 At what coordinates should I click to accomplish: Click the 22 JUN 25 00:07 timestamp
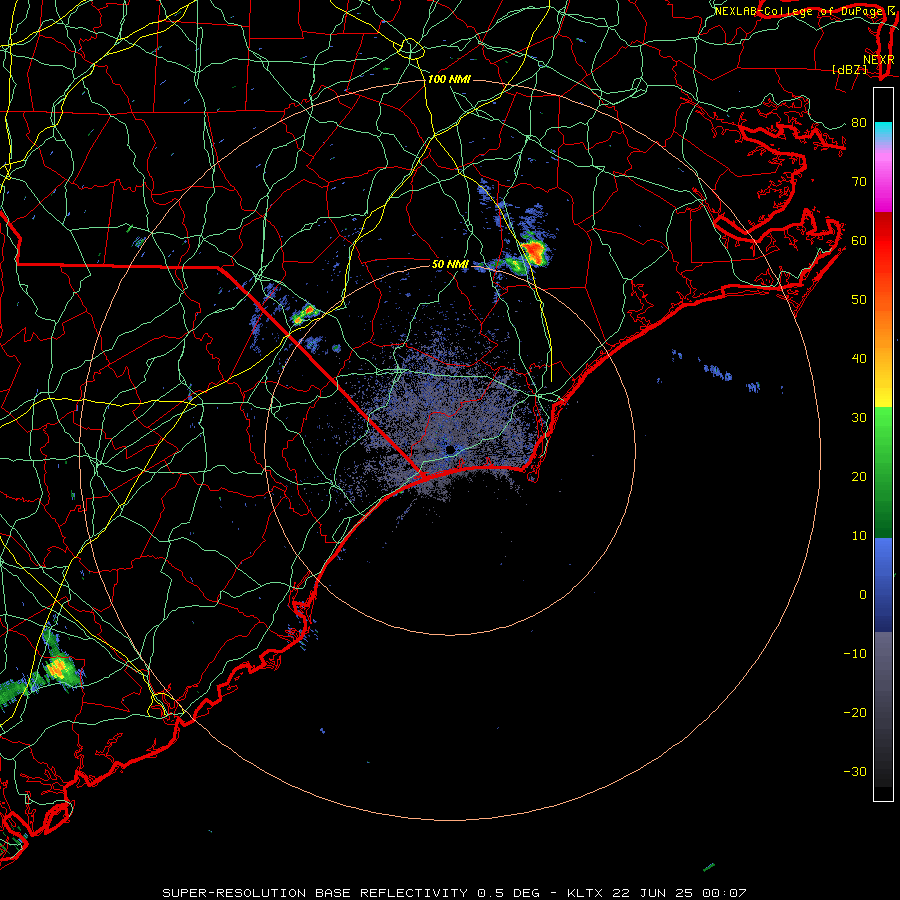680,893
